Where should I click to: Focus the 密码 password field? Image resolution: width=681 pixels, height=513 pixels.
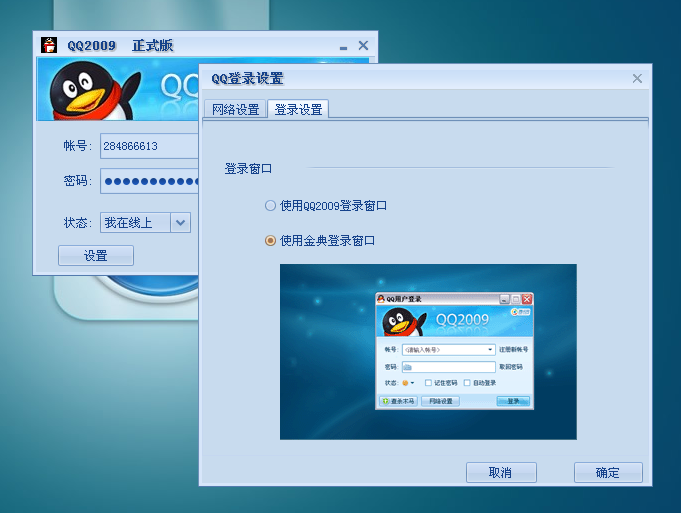149,181
